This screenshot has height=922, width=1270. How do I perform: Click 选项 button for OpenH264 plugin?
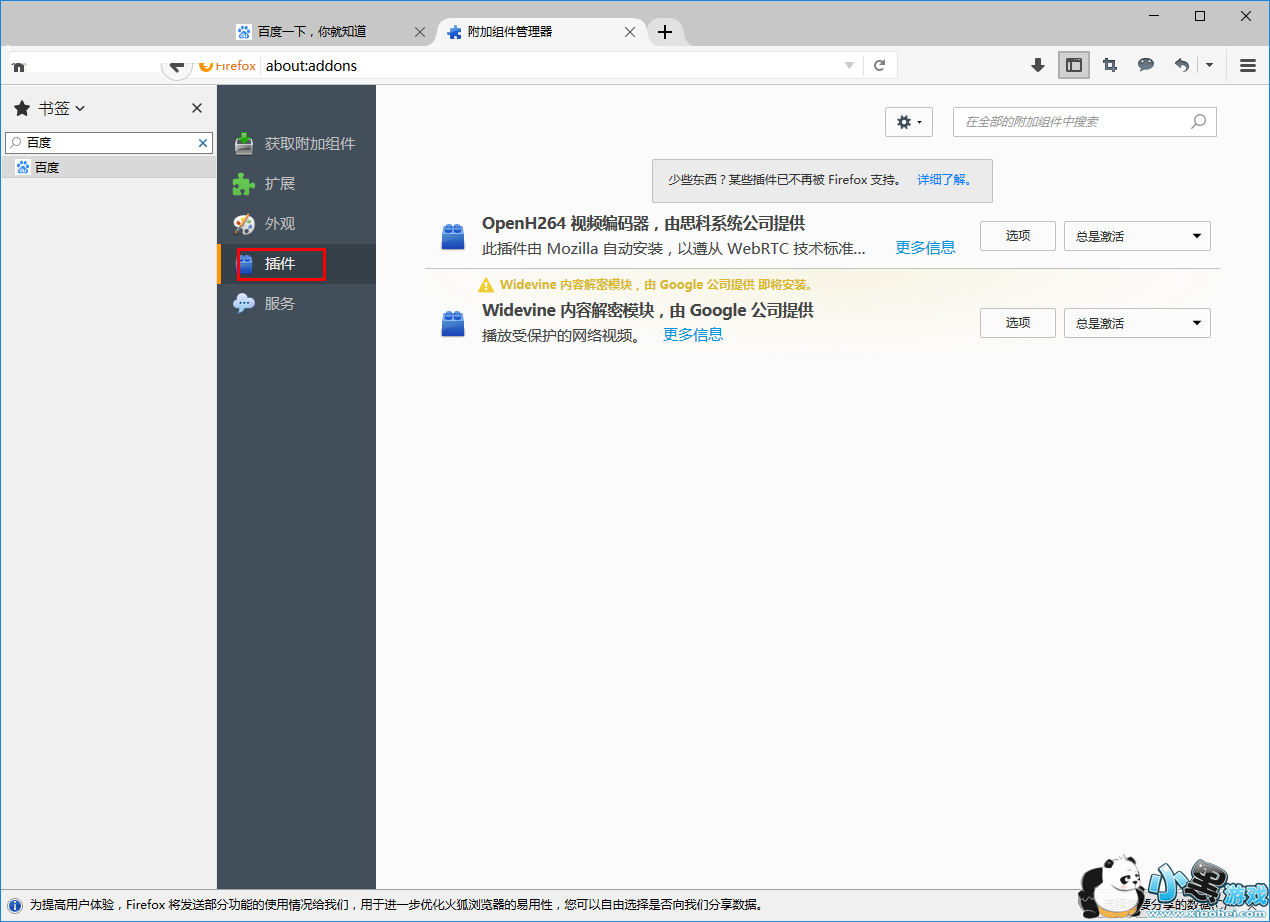1017,236
